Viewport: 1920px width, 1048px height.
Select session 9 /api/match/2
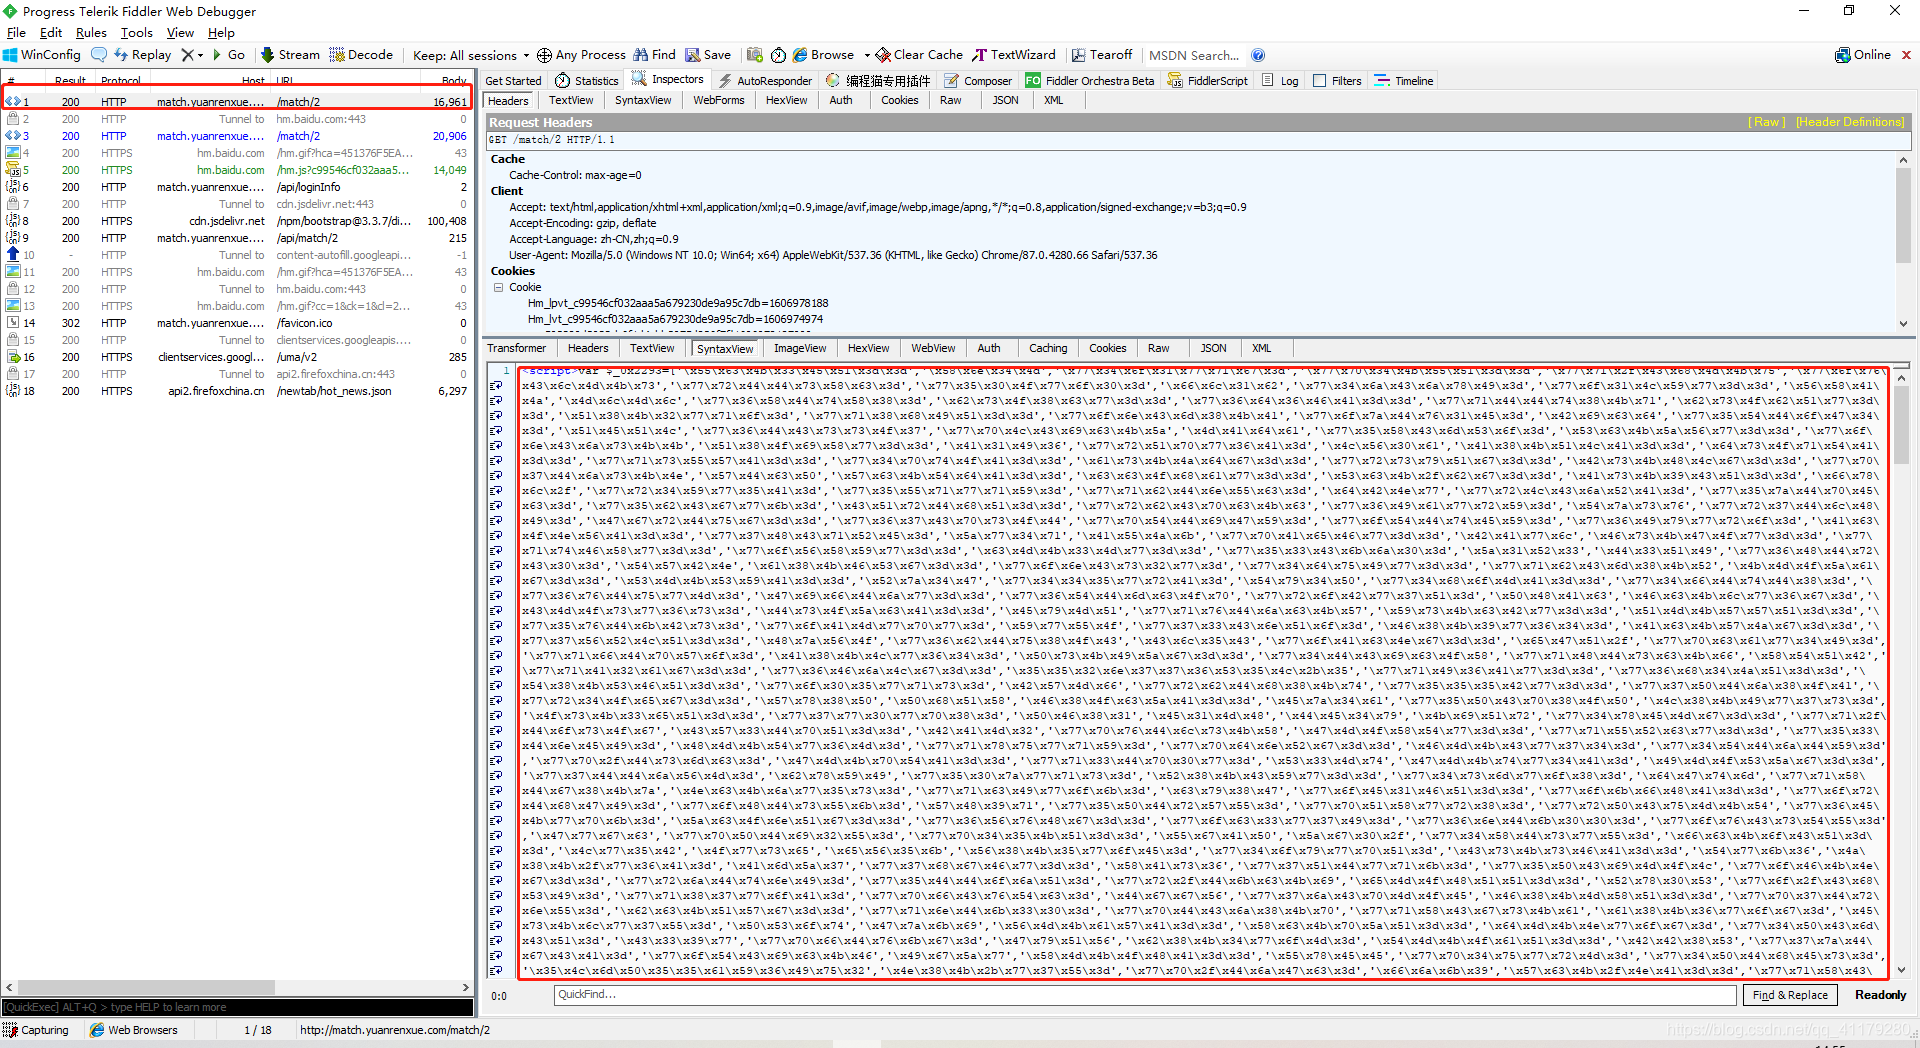[x=237, y=238]
